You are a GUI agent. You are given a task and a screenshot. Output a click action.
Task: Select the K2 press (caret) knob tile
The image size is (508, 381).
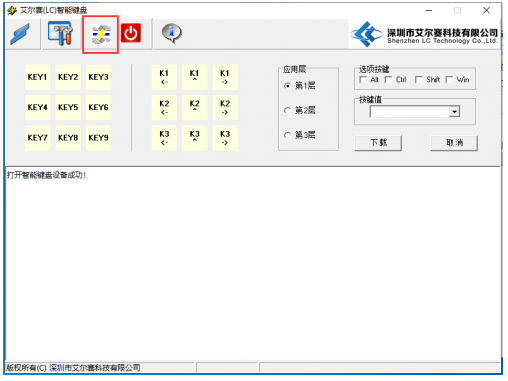(195, 108)
